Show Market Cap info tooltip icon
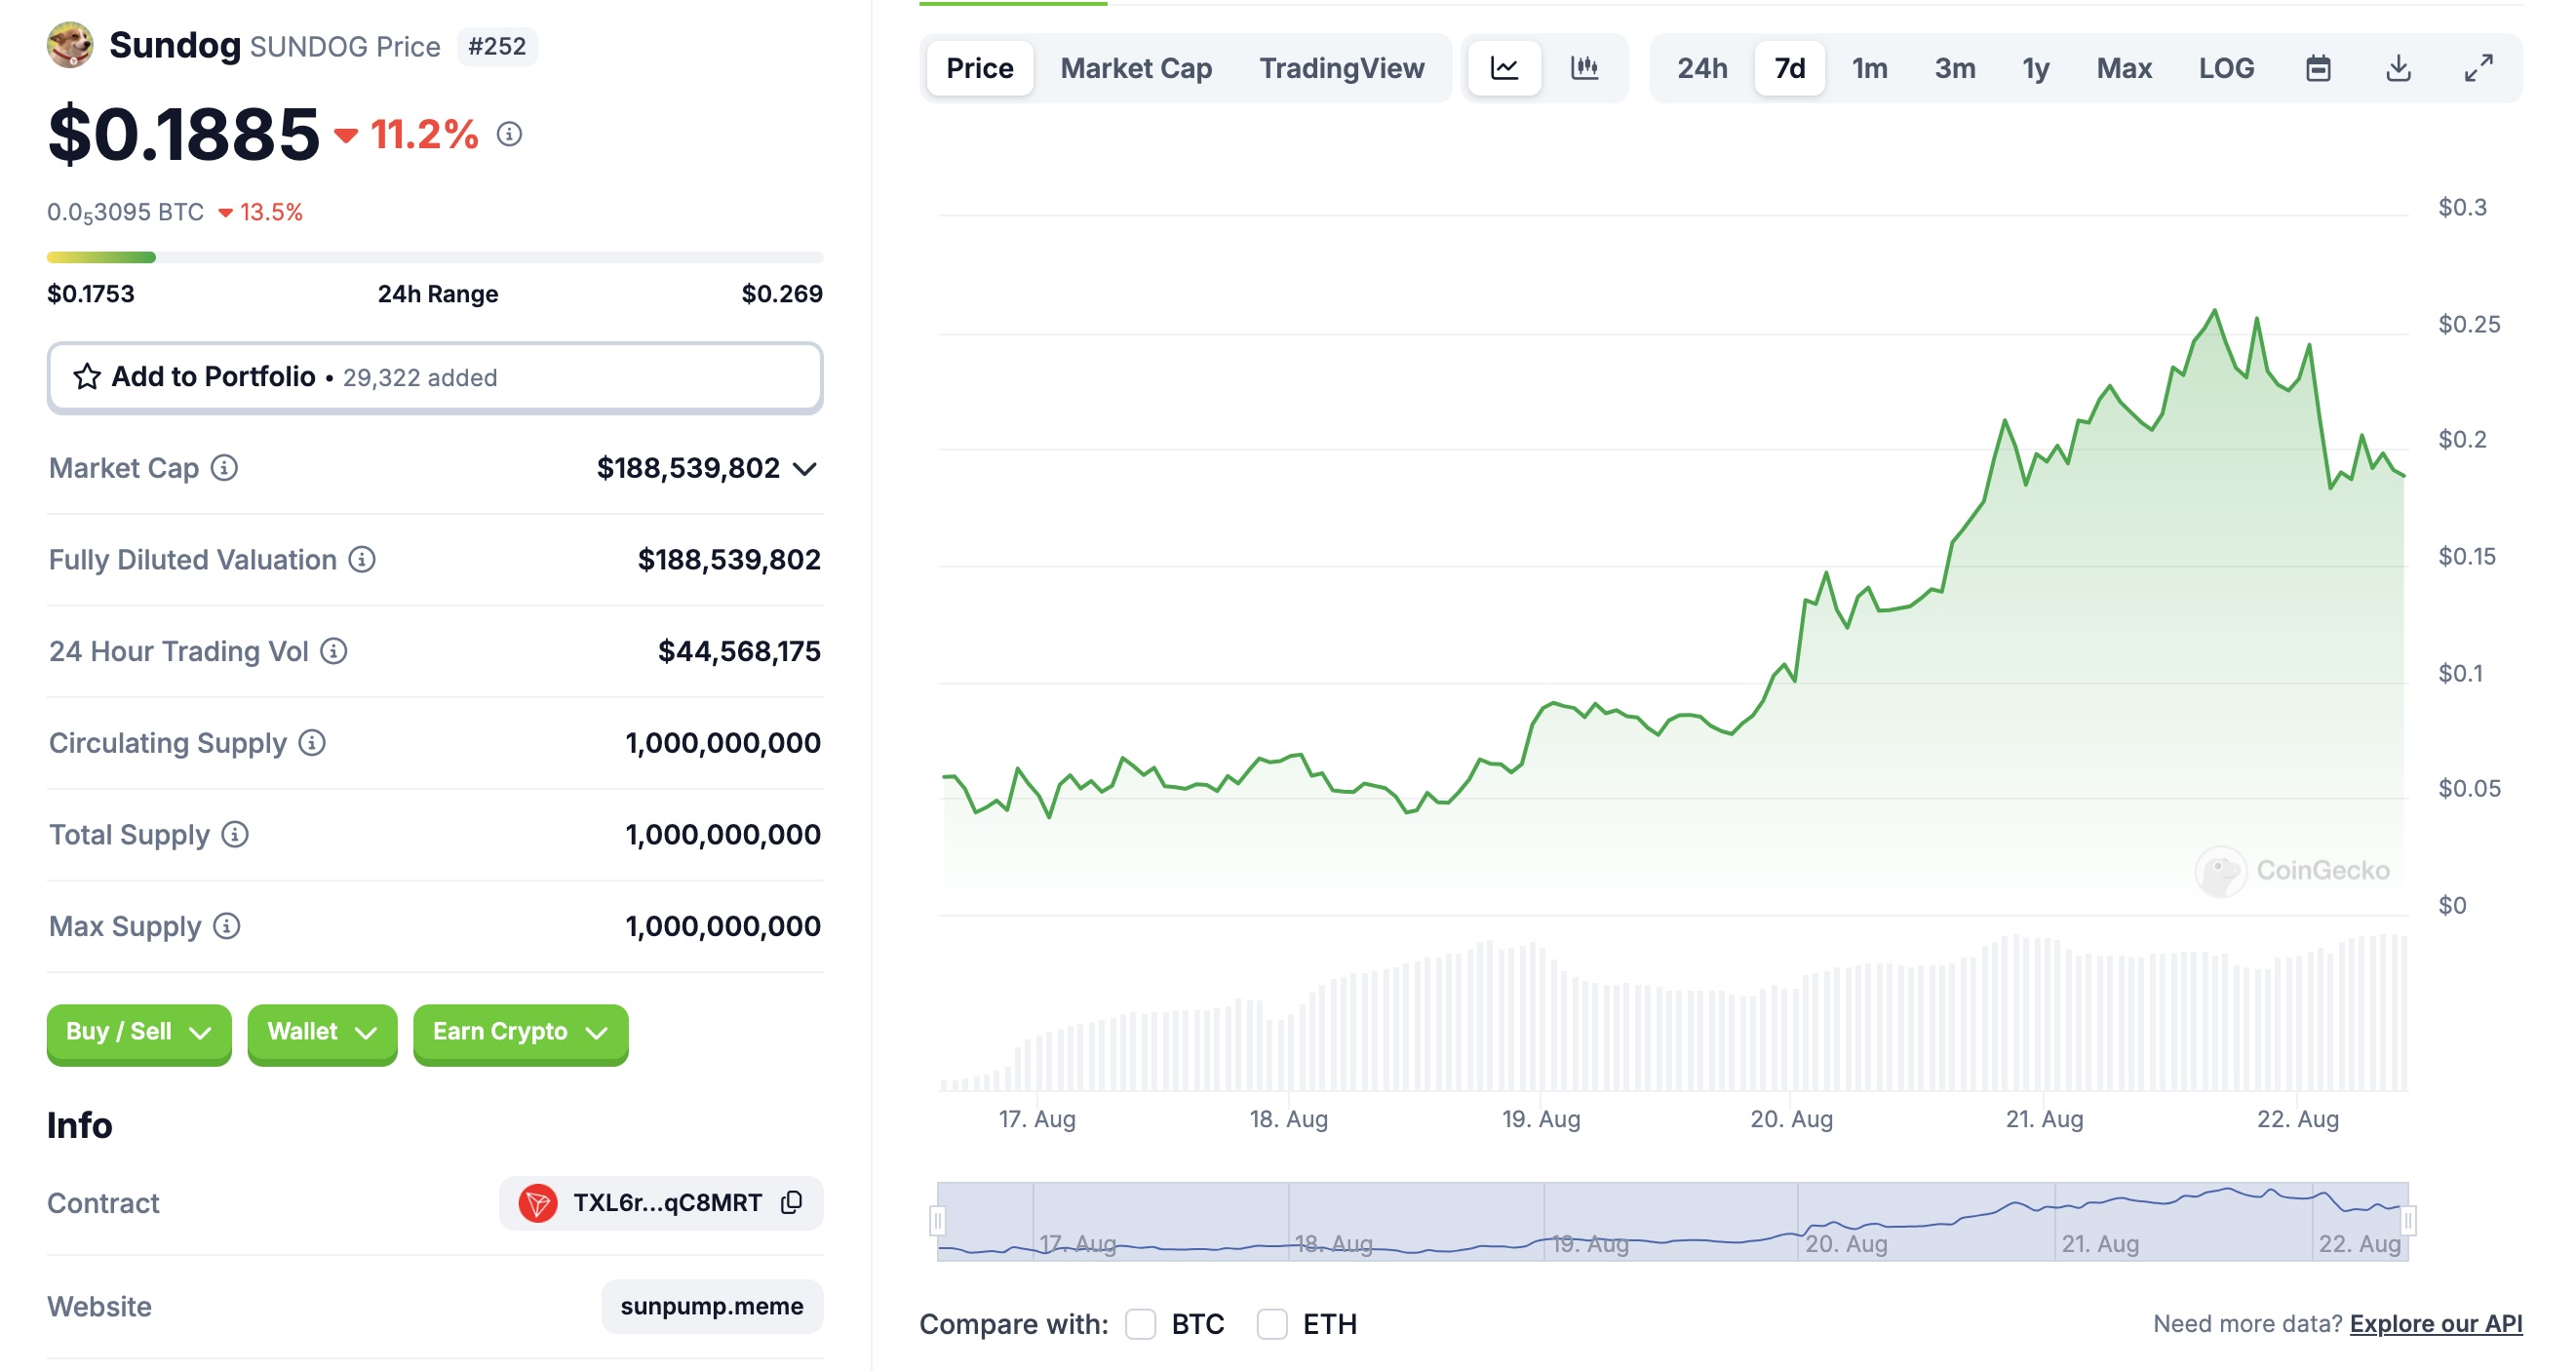 (x=224, y=468)
